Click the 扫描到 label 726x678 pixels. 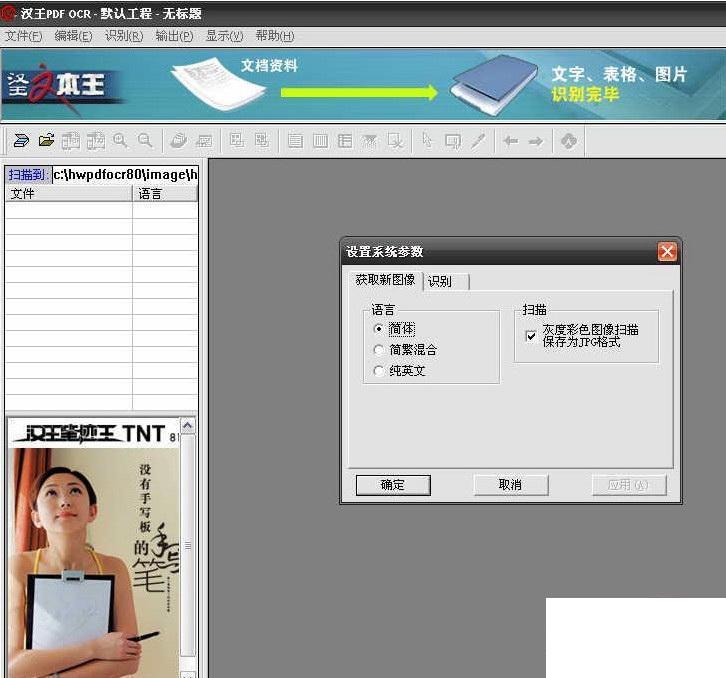[27, 175]
